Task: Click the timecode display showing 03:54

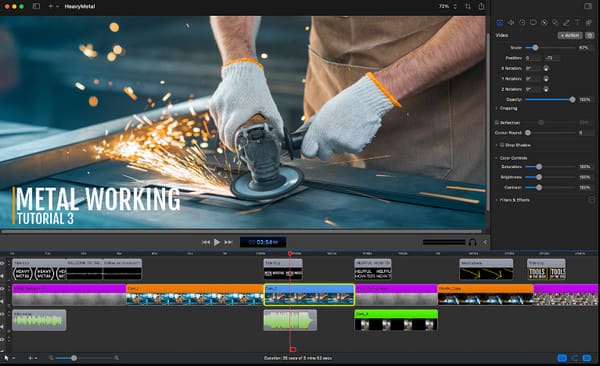Action: pyautogui.click(x=263, y=242)
